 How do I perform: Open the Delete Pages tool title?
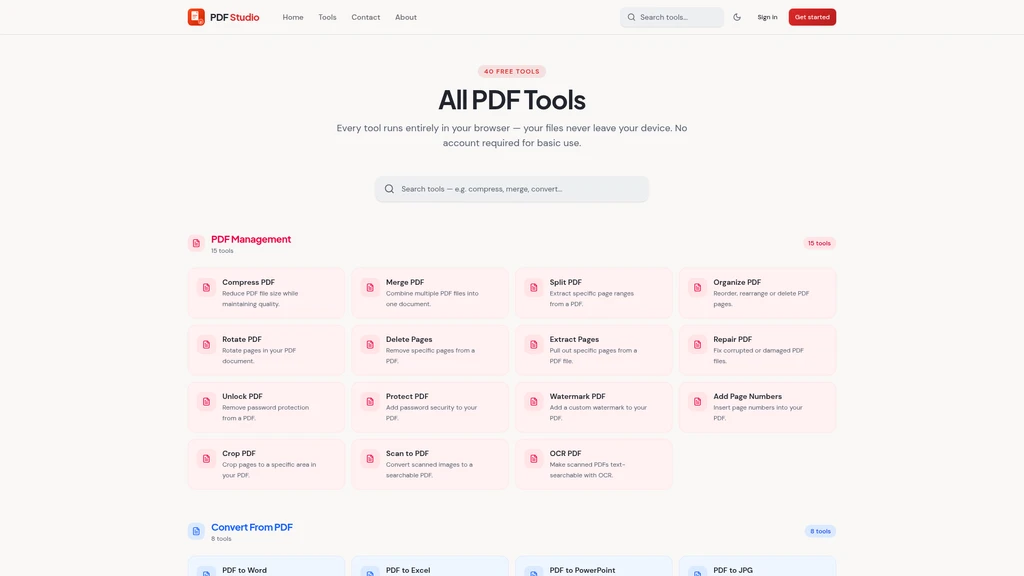point(409,339)
